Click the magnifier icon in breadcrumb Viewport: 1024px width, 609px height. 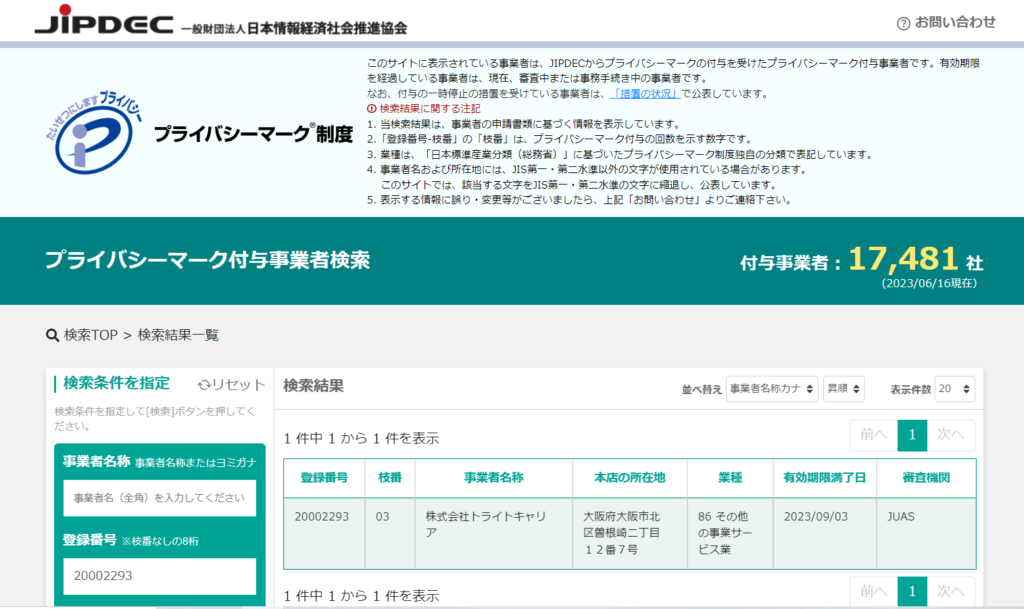(x=52, y=335)
